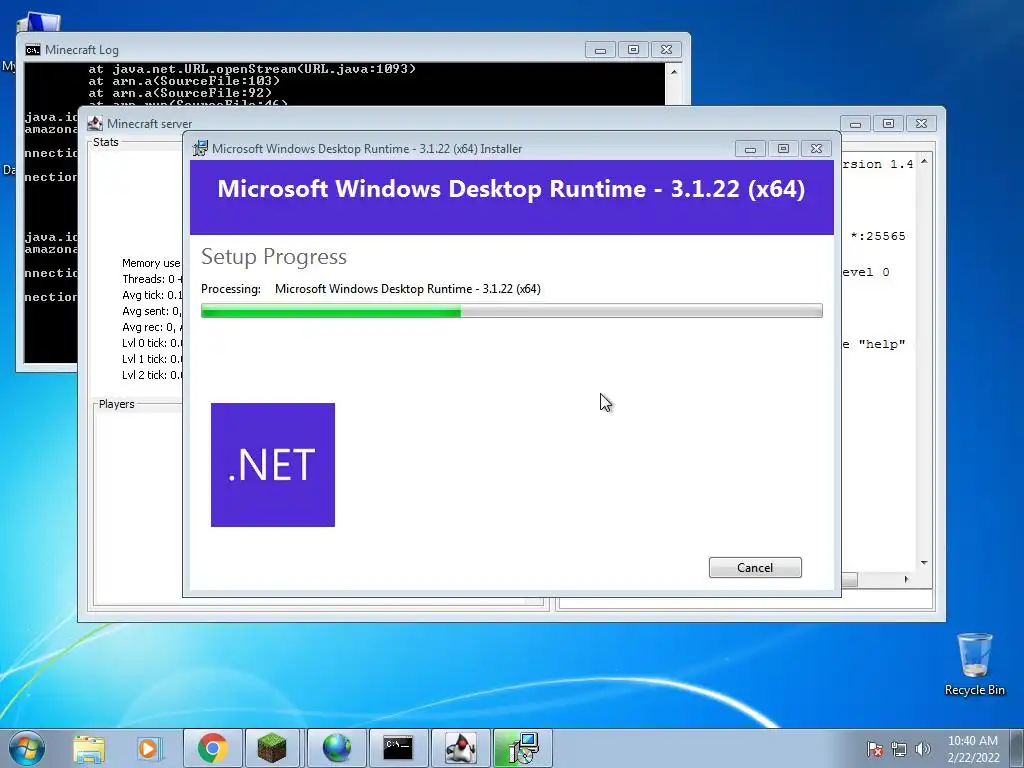The image size is (1024, 768).
Task: Click the "Lvl 2 tick" stat line
Action: tap(152, 375)
